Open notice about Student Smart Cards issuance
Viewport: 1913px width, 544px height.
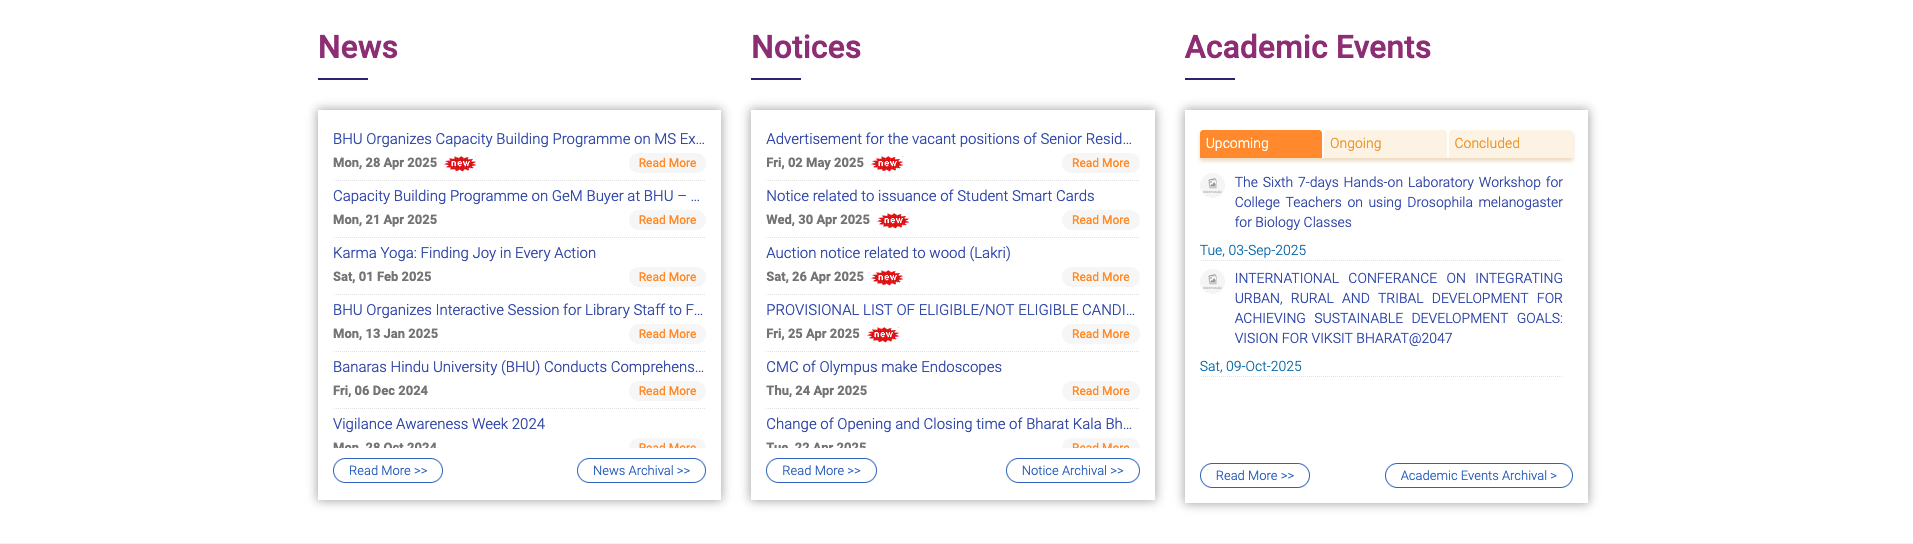click(x=930, y=196)
